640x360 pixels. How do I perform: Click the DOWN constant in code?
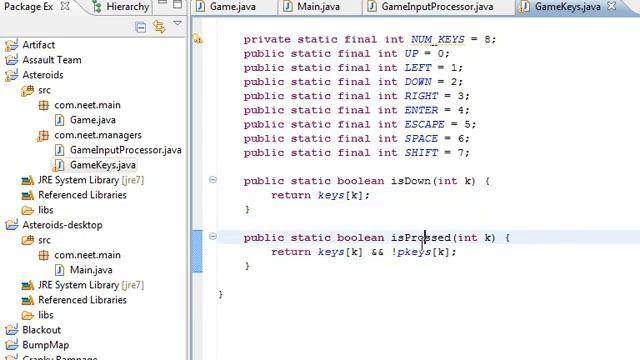(418, 82)
